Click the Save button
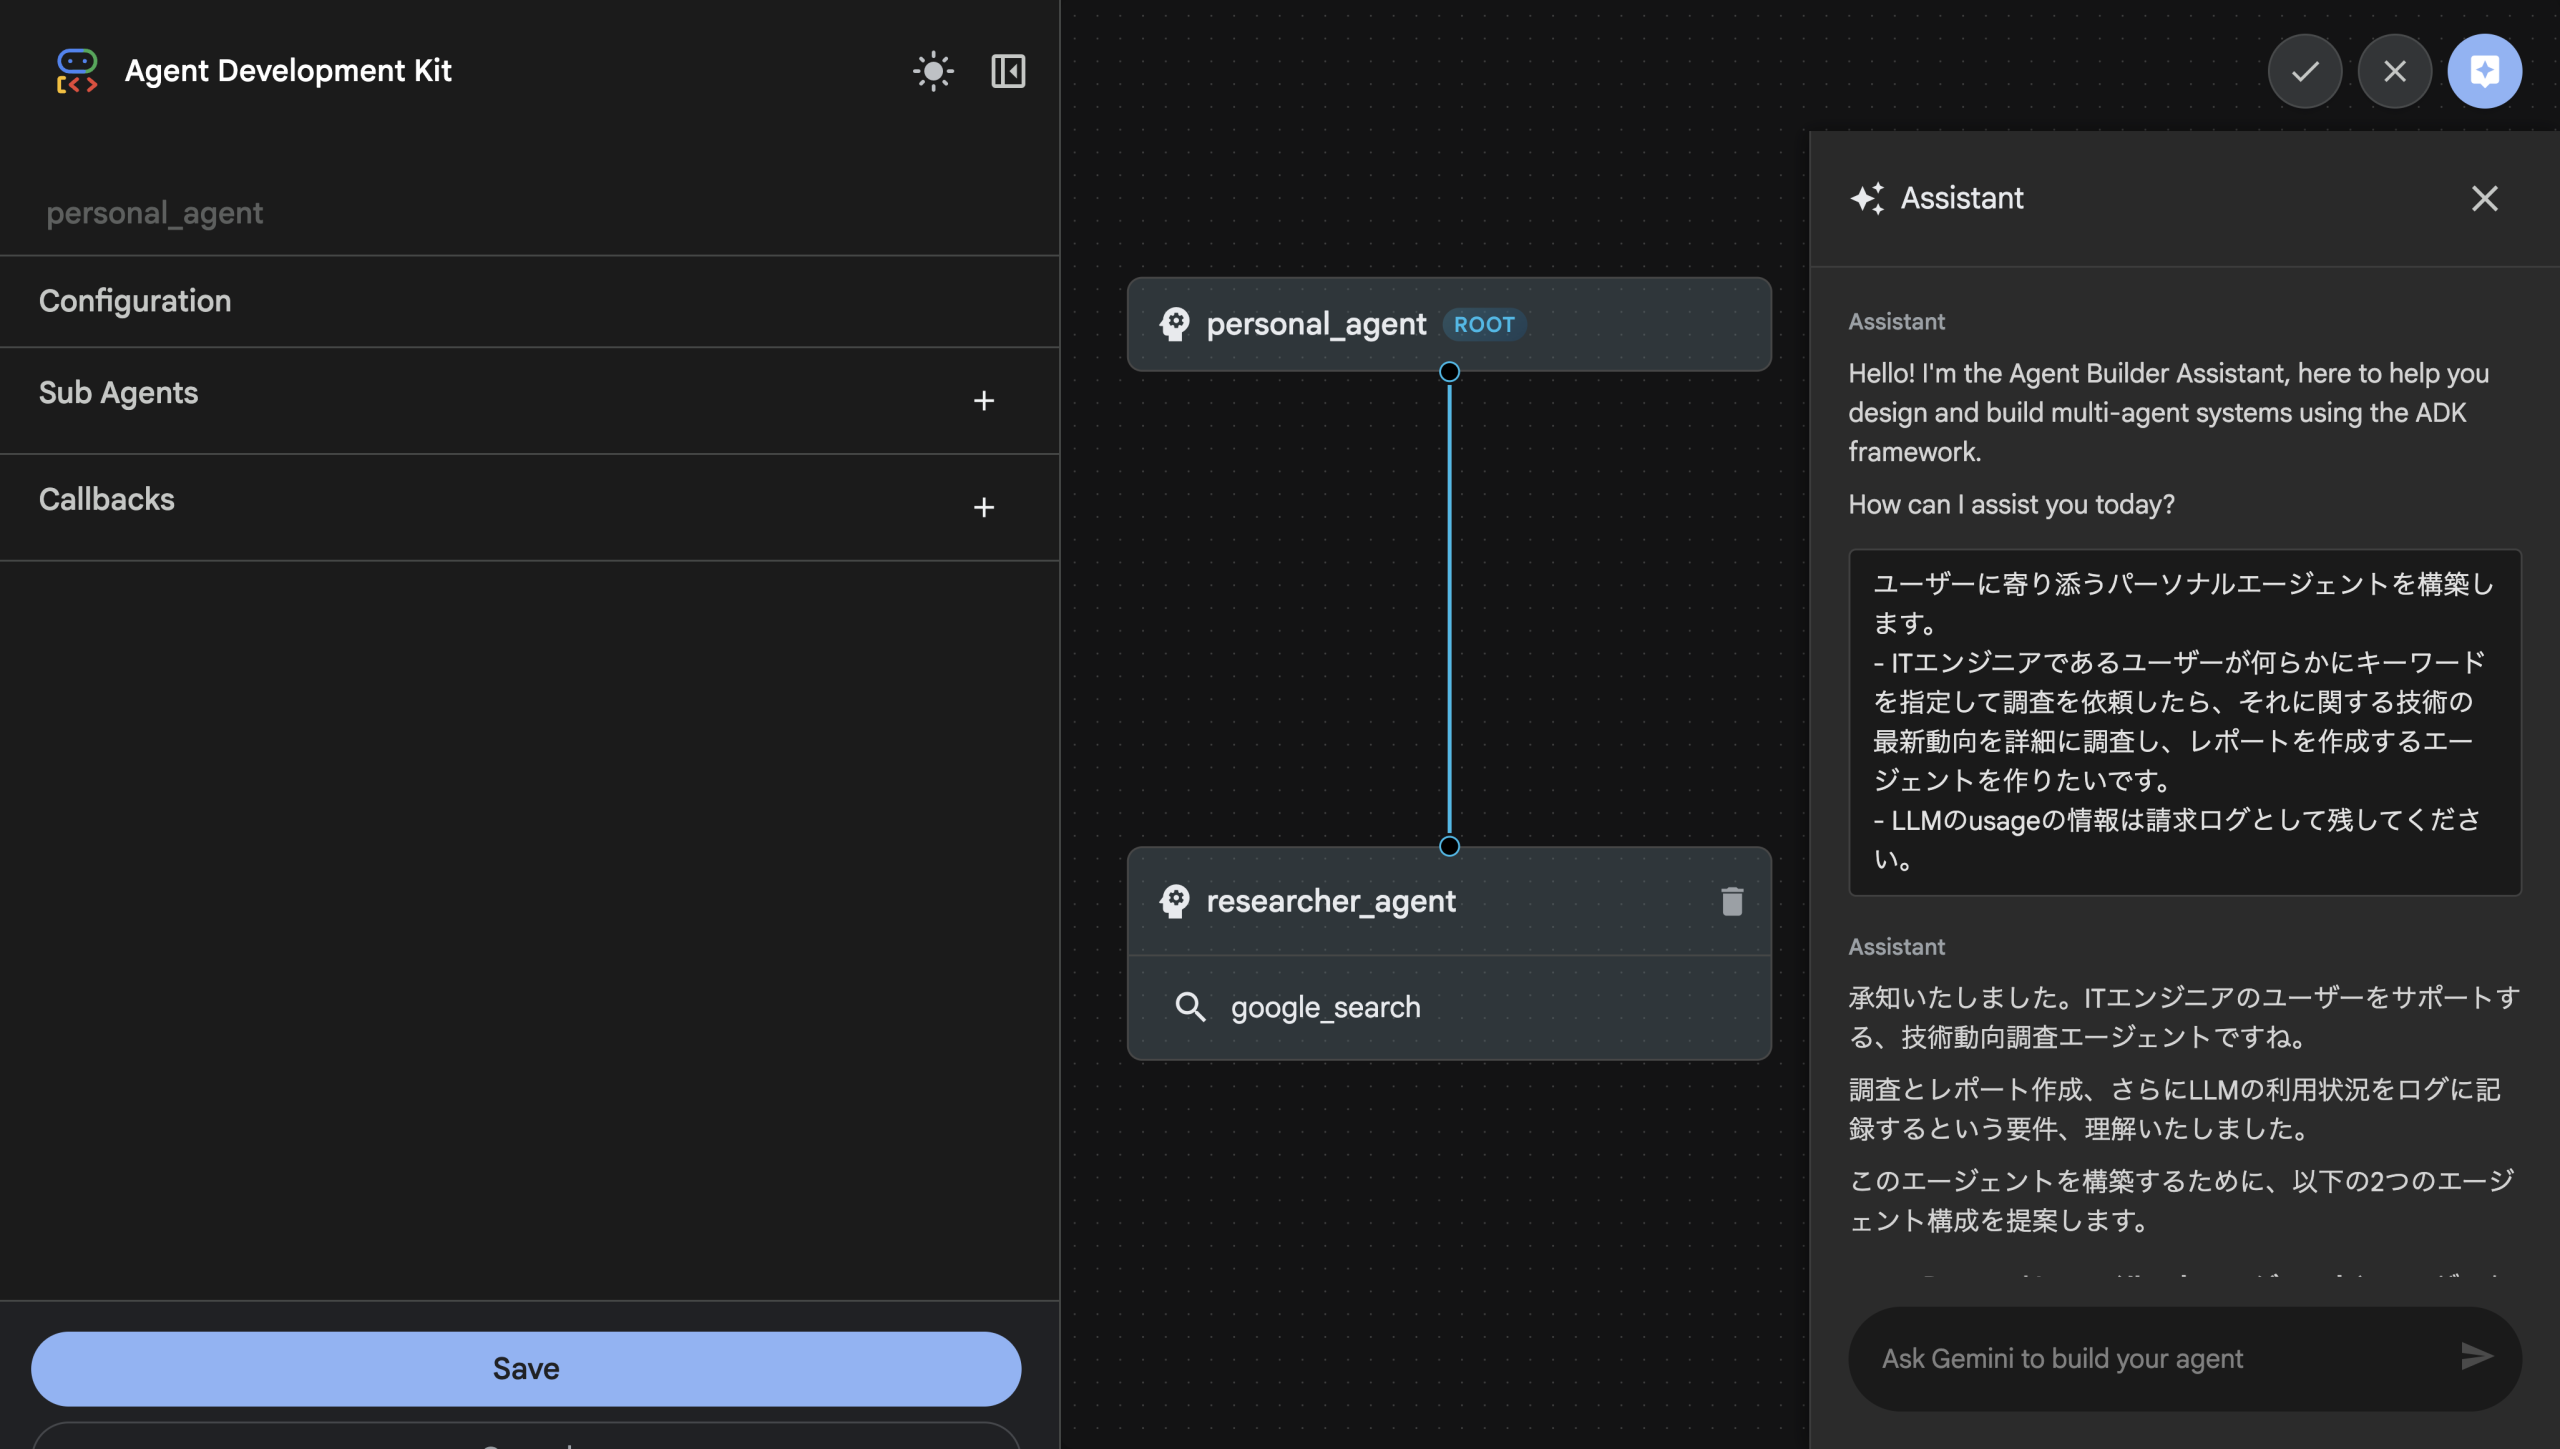The image size is (2560, 1449). [525, 1368]
